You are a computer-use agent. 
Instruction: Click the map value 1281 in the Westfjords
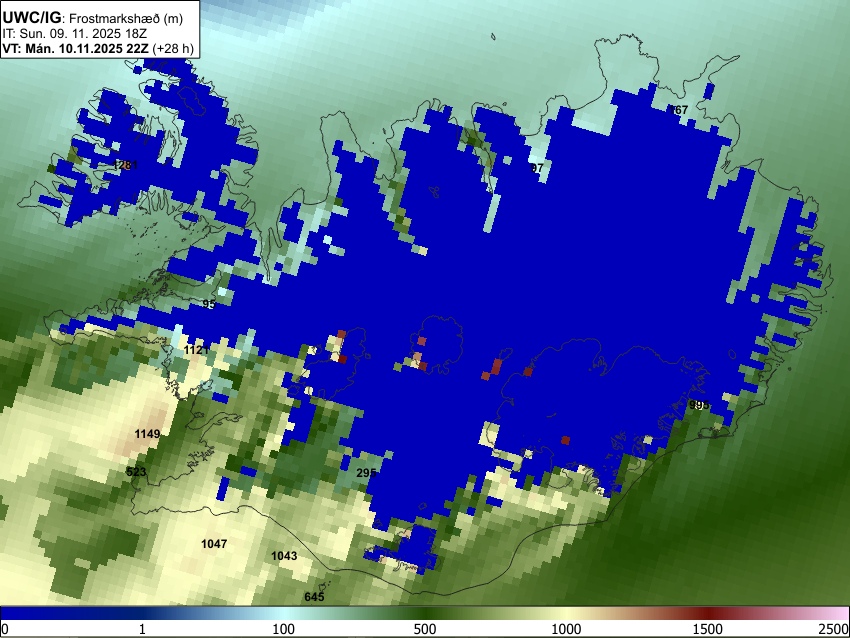tap(125, 165)
